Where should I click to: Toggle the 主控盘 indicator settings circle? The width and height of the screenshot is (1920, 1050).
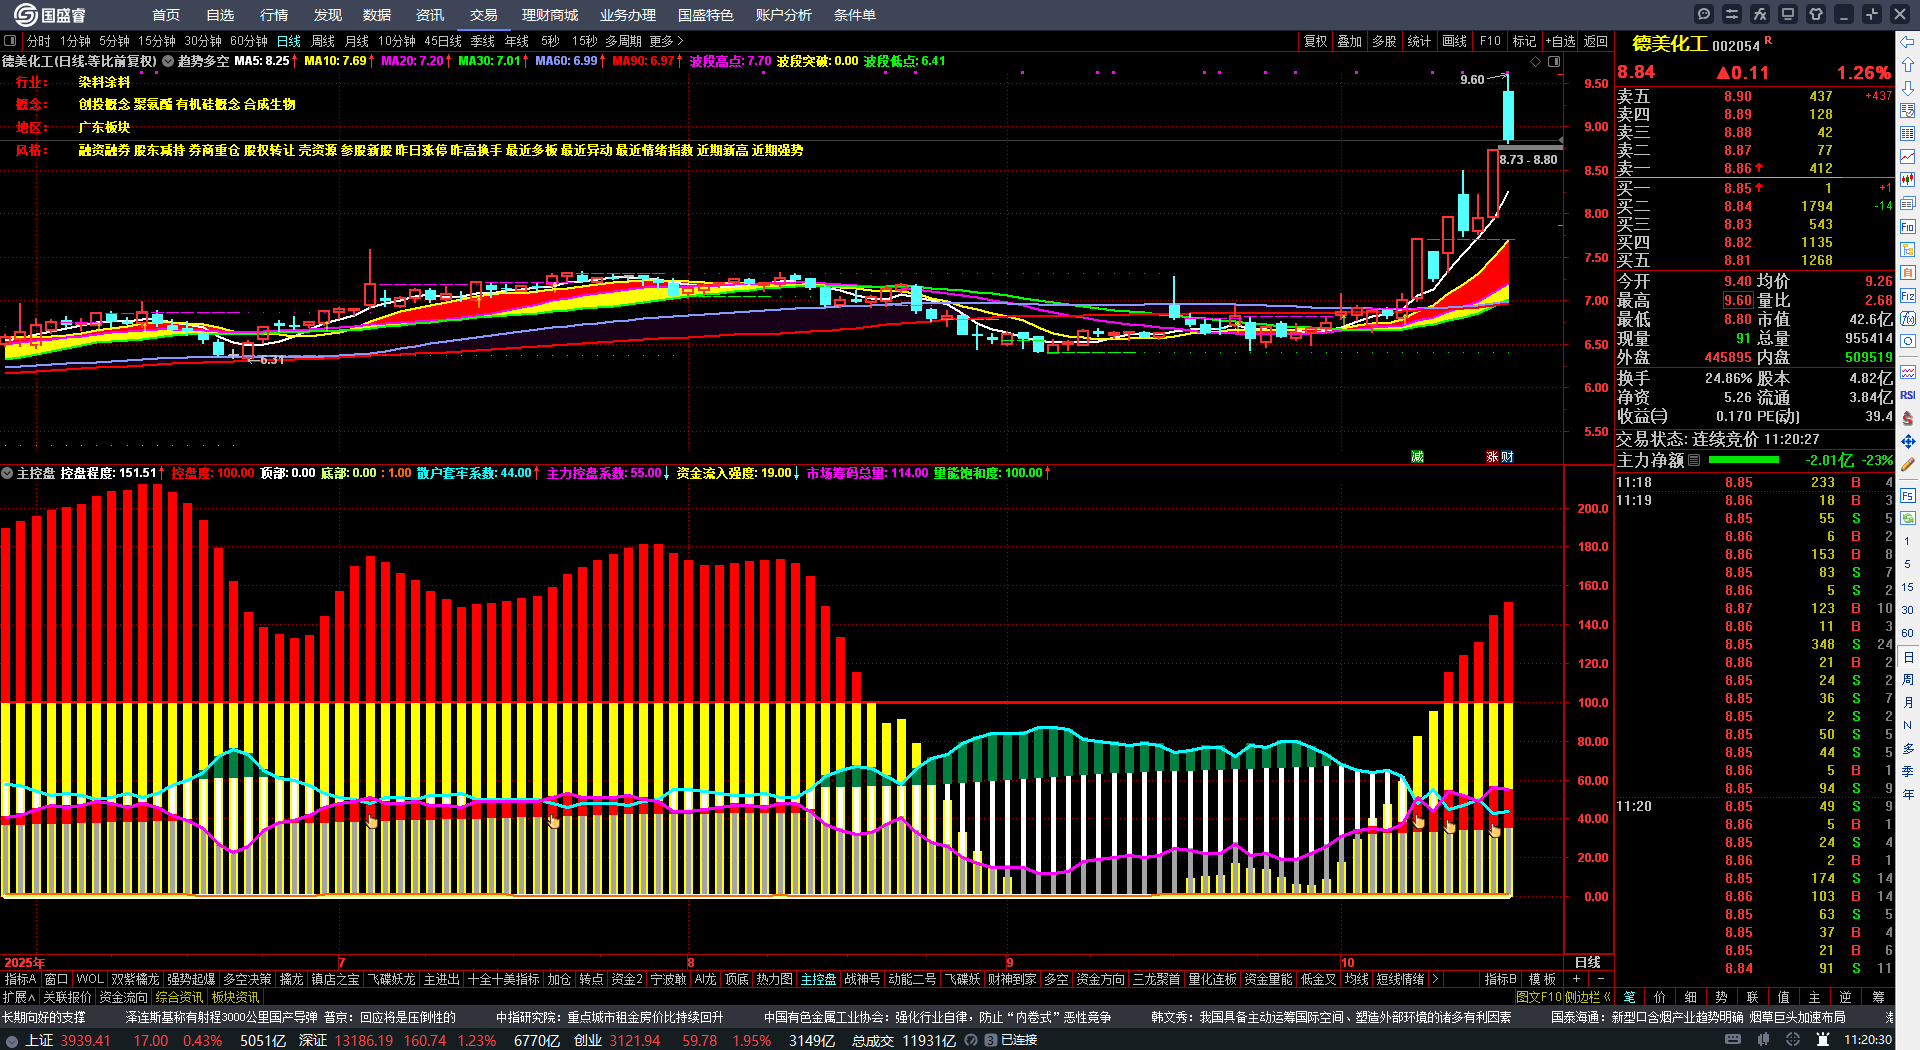point(7,473)
